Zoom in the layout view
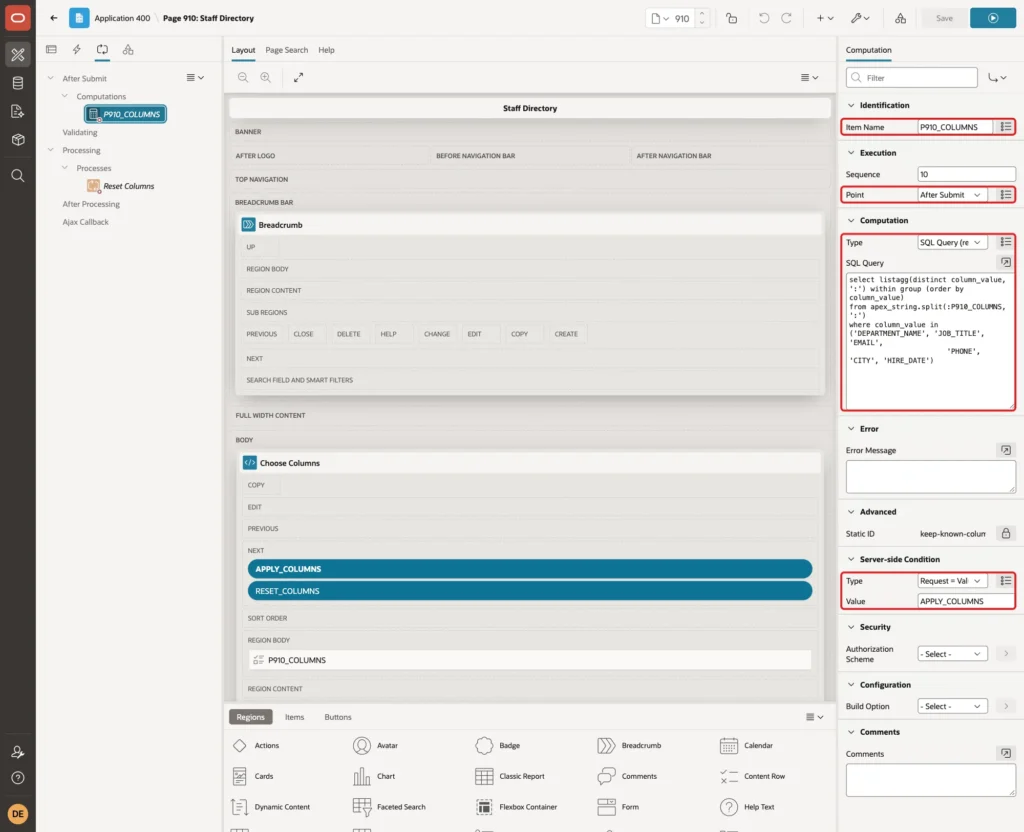Screen dimensions: 1024x832 coord(266,77)
